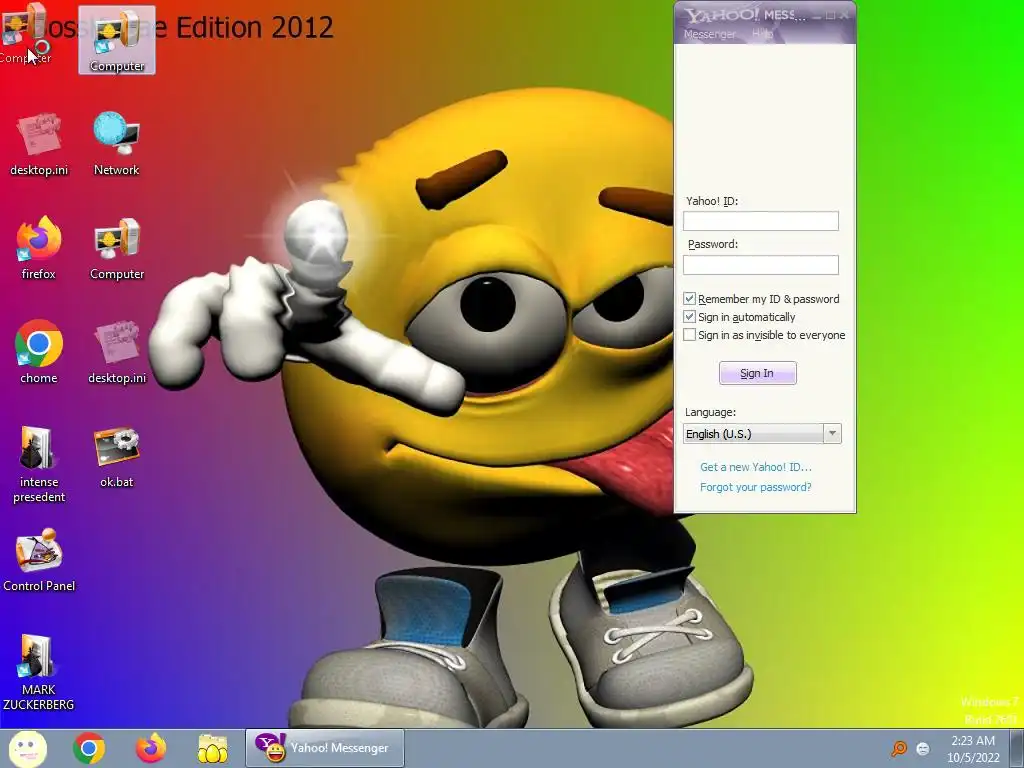Click the Yahoo! Messenger taskbar button
This screenshot has width=1024, height=768.
325,748
